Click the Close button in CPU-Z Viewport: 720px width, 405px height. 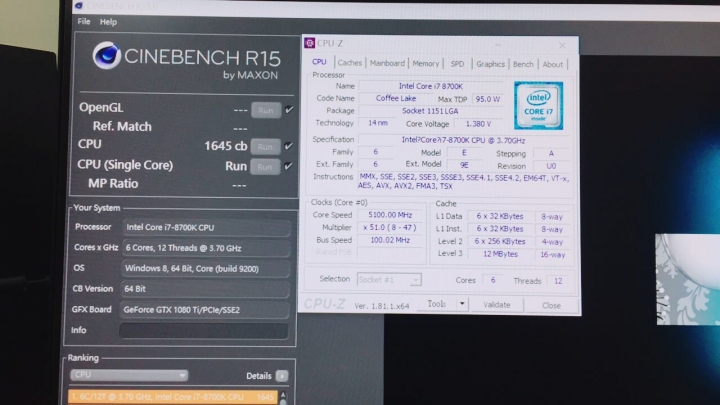[x=551, y=305]
